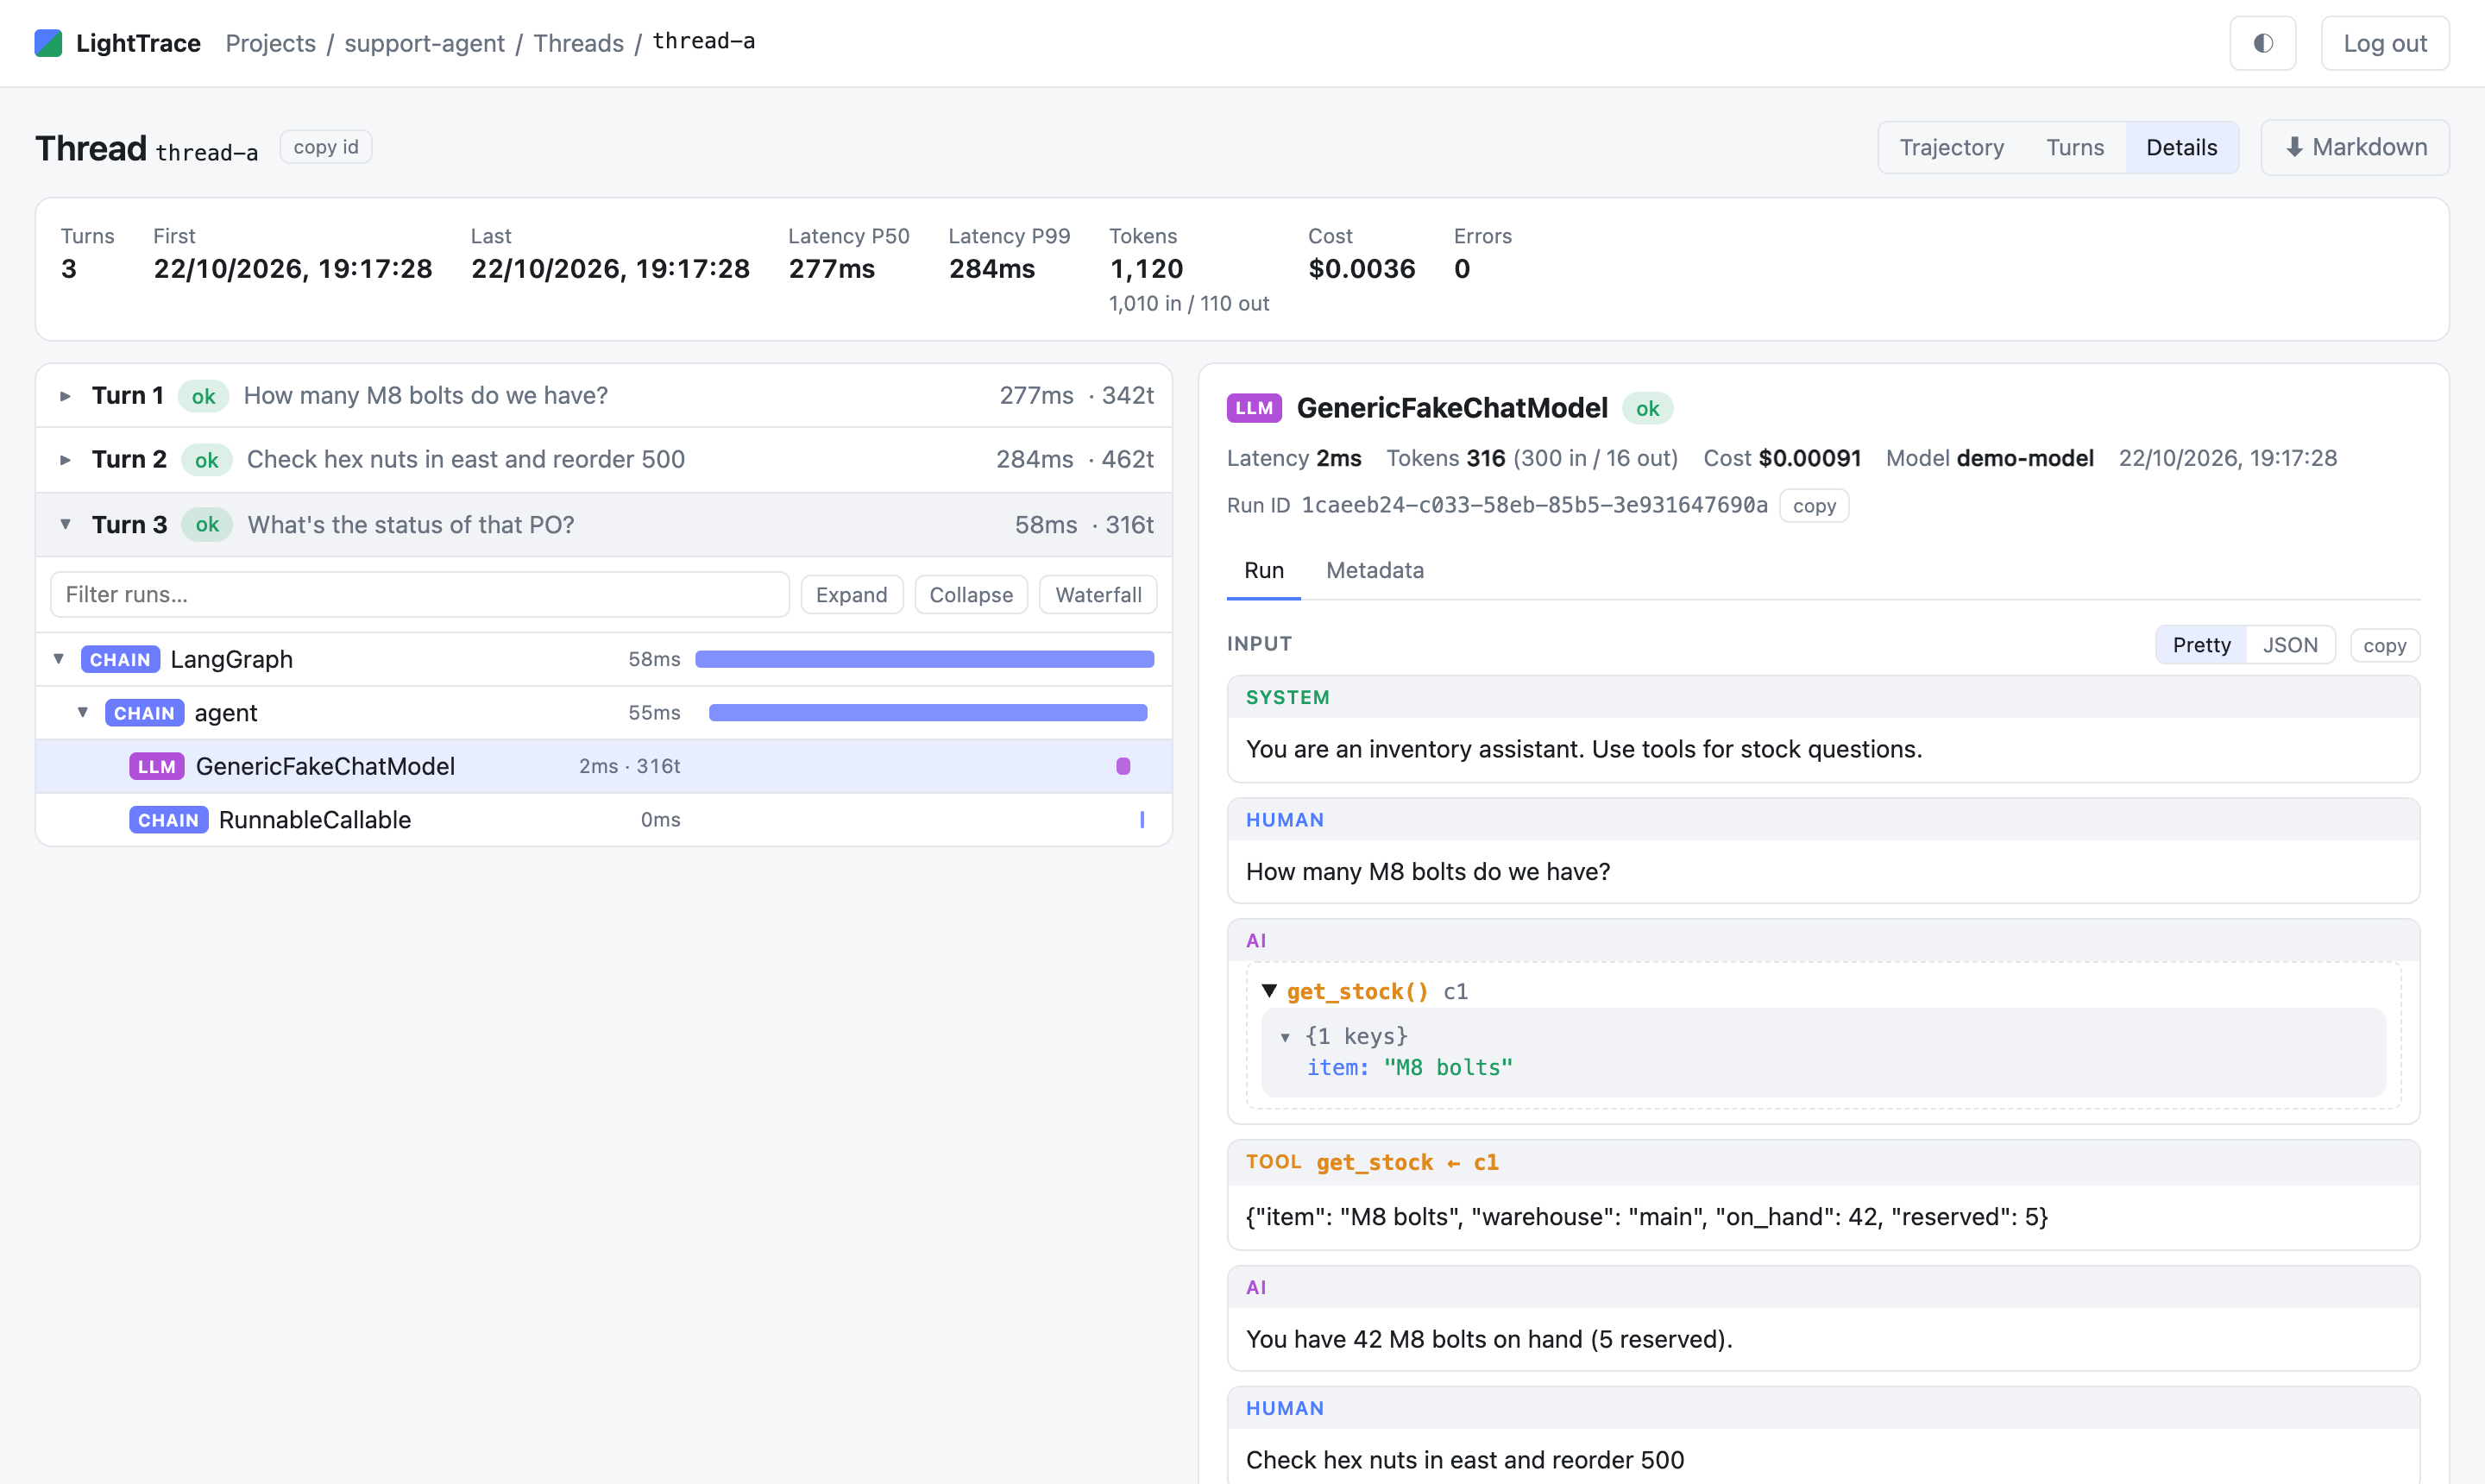Screen dimensions: 2485x1484
Task: Copy the INPUT content
Action: click(x=2384, y=646)
